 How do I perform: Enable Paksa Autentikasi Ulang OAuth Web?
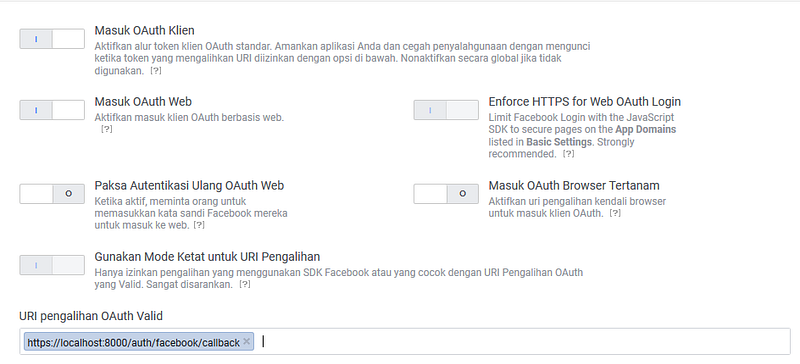52,194
